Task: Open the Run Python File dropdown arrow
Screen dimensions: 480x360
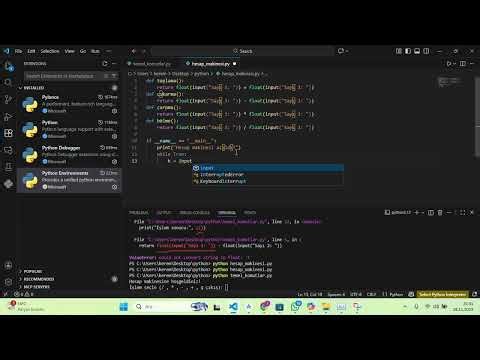Action: [454, 63]
